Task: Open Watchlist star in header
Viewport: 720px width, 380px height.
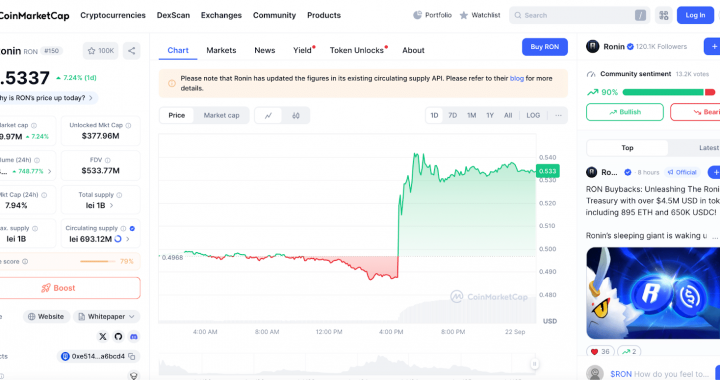Action: point(480,15)
